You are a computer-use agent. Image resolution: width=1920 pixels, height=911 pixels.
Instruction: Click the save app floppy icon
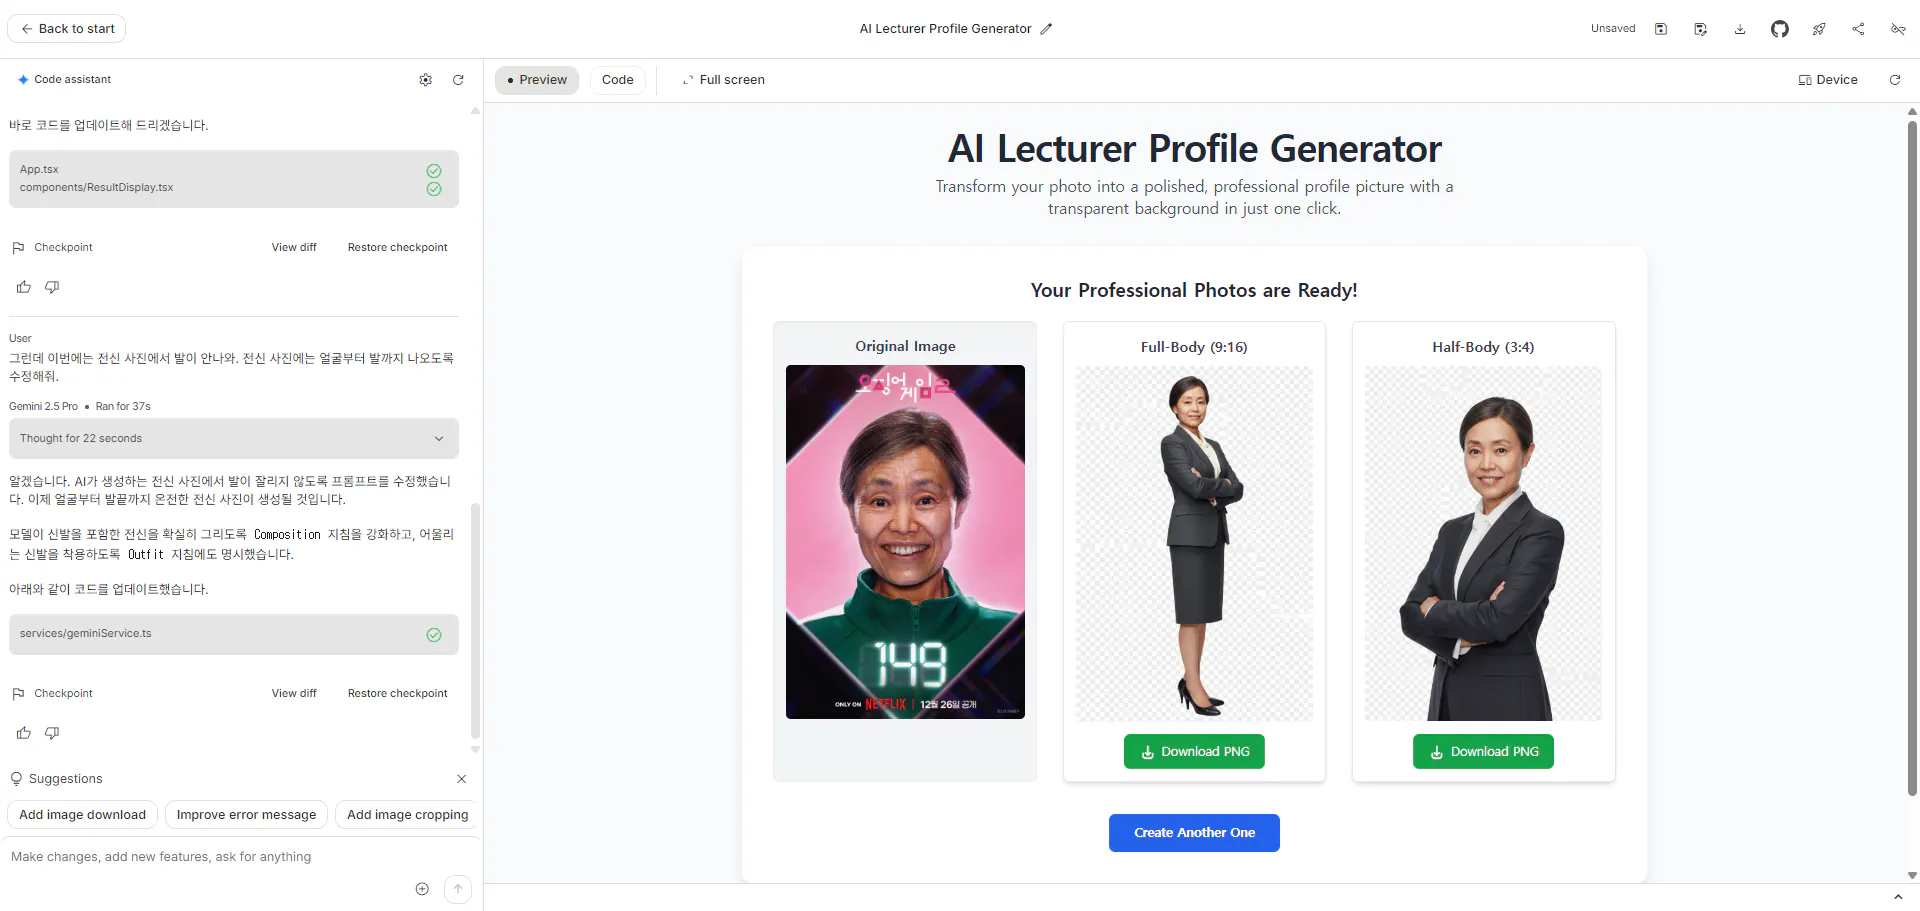pyautogui.click(x=1661, y=29)
